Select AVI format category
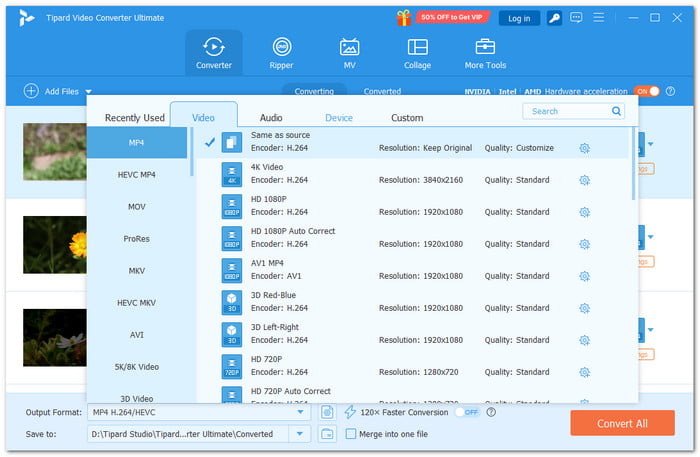The width and height of the screenshot is (700, 457). coord(137,335)
